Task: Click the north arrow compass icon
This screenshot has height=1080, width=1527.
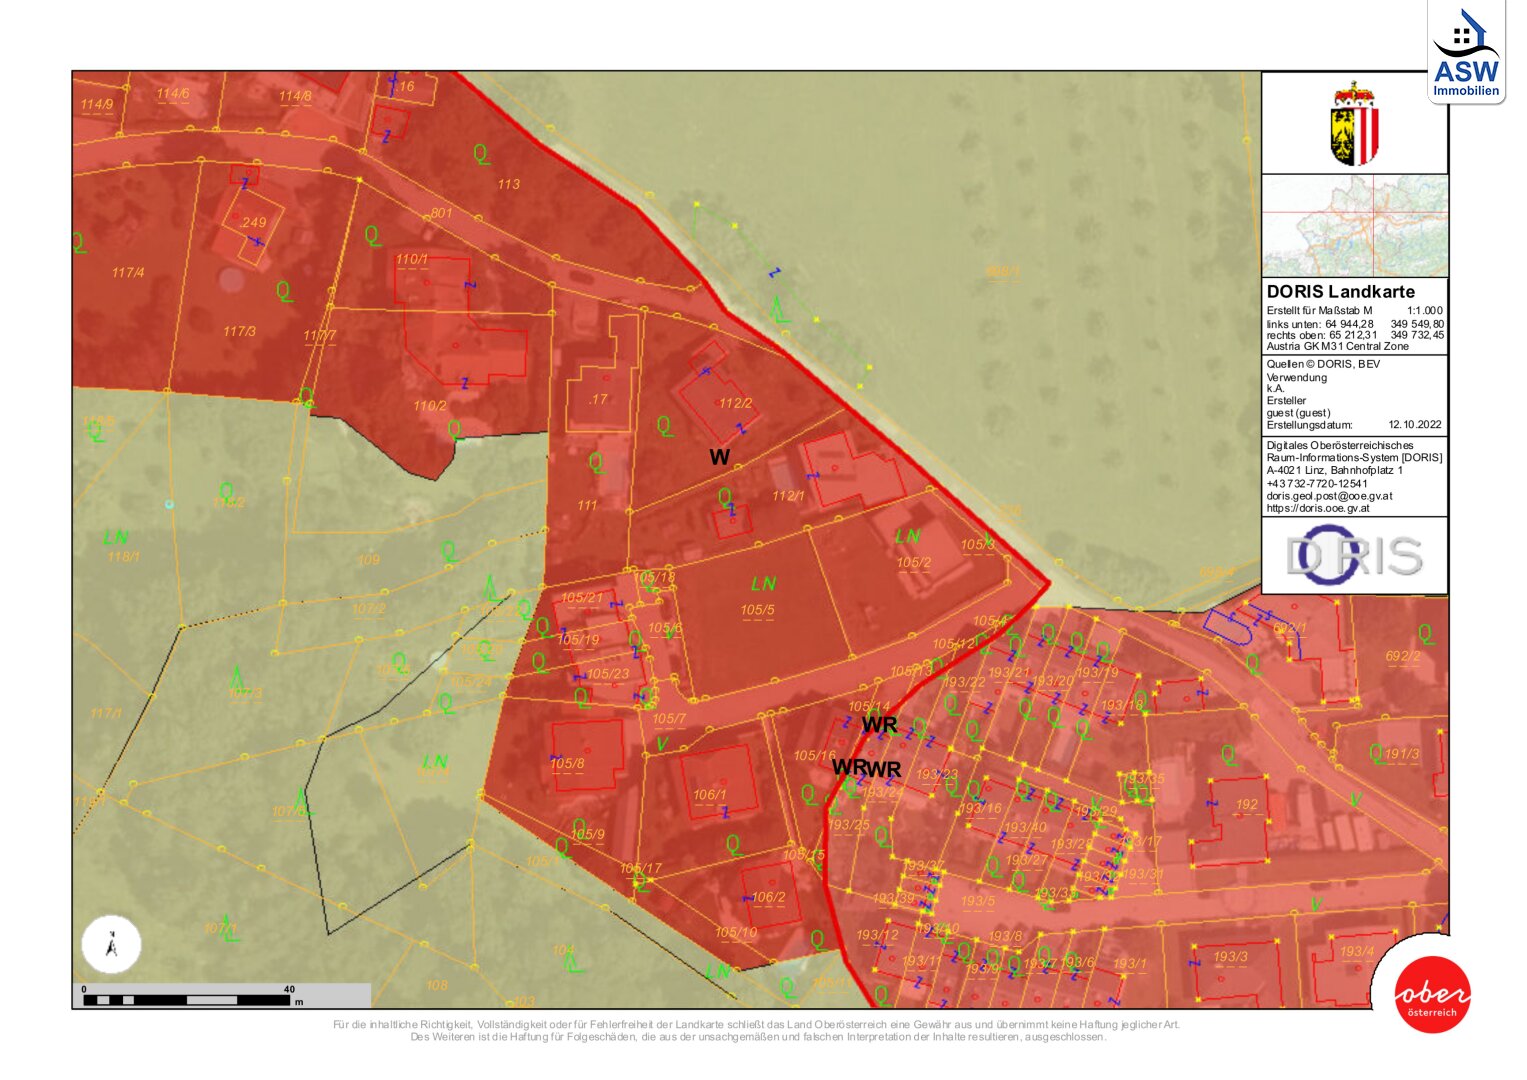Action: tap(111, 944)
